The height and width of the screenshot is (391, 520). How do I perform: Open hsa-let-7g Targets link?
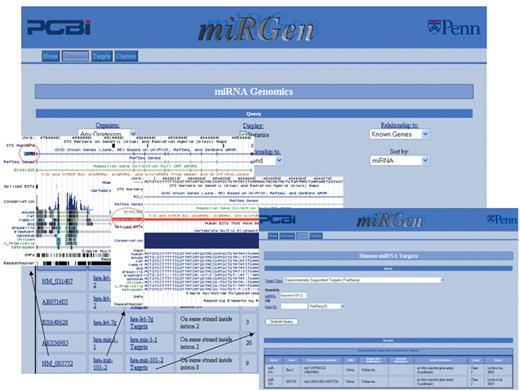[x=141, y=322]
